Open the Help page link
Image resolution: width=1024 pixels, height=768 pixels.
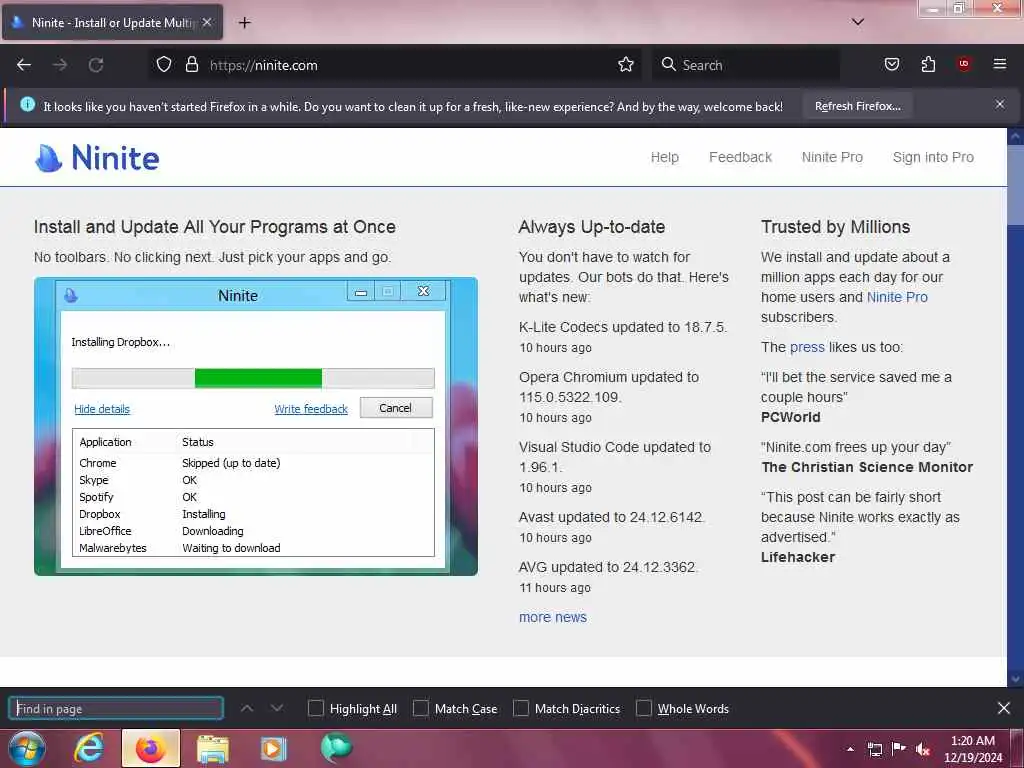coord(665,157)
